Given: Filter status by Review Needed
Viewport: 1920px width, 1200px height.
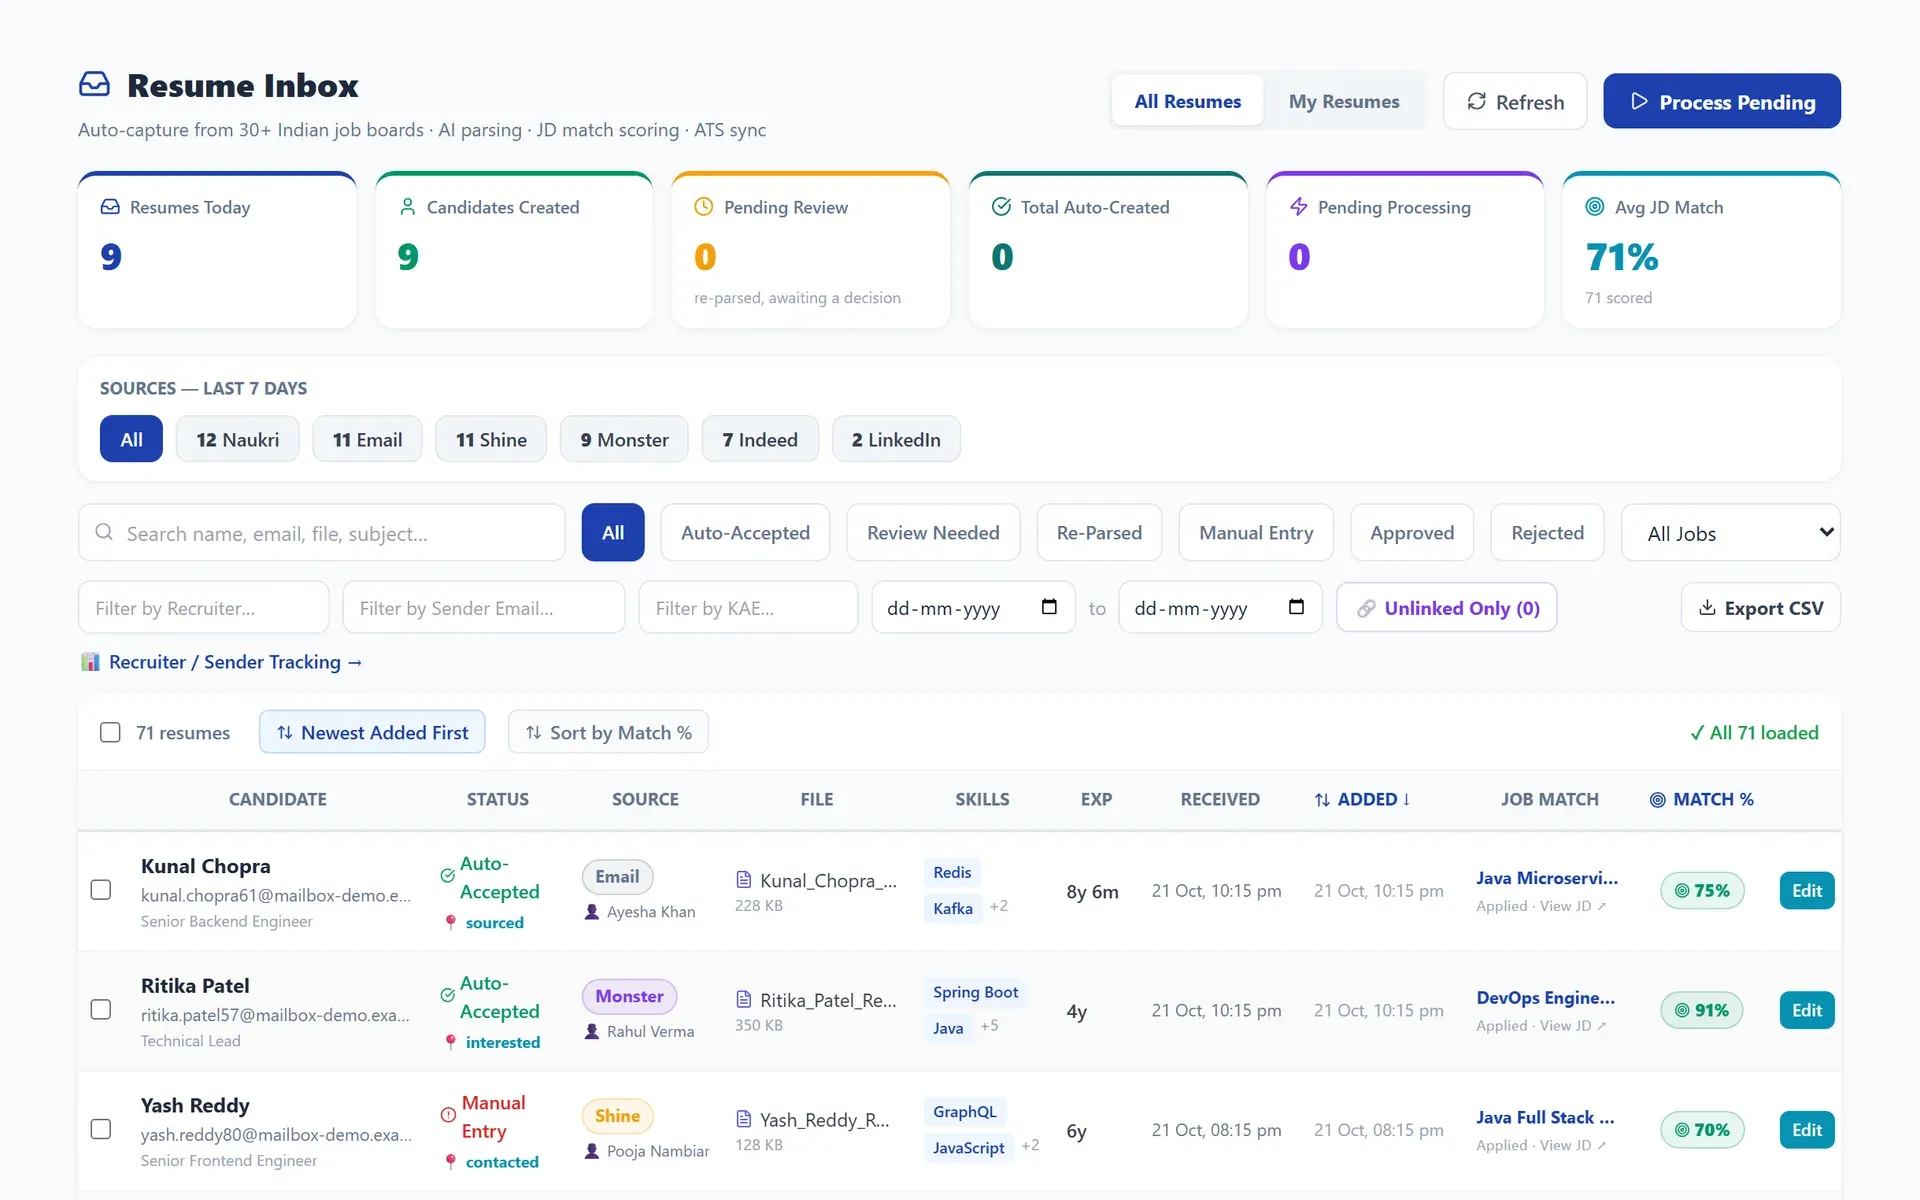Looking at the screenshot, I should coord(933,533).
